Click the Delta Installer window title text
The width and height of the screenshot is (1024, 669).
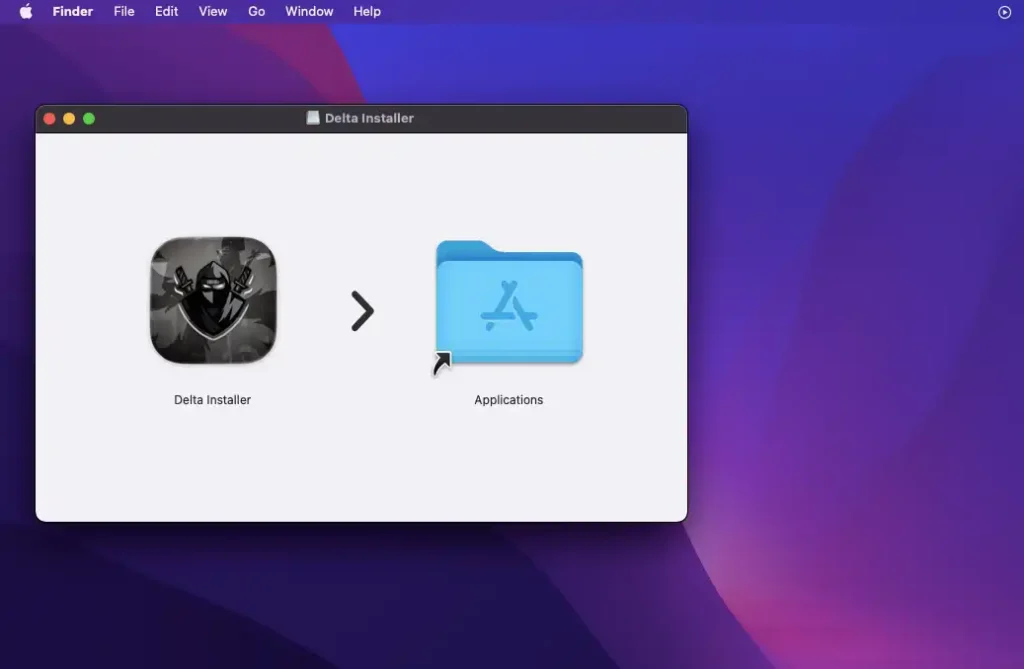[x=369, y=118]
